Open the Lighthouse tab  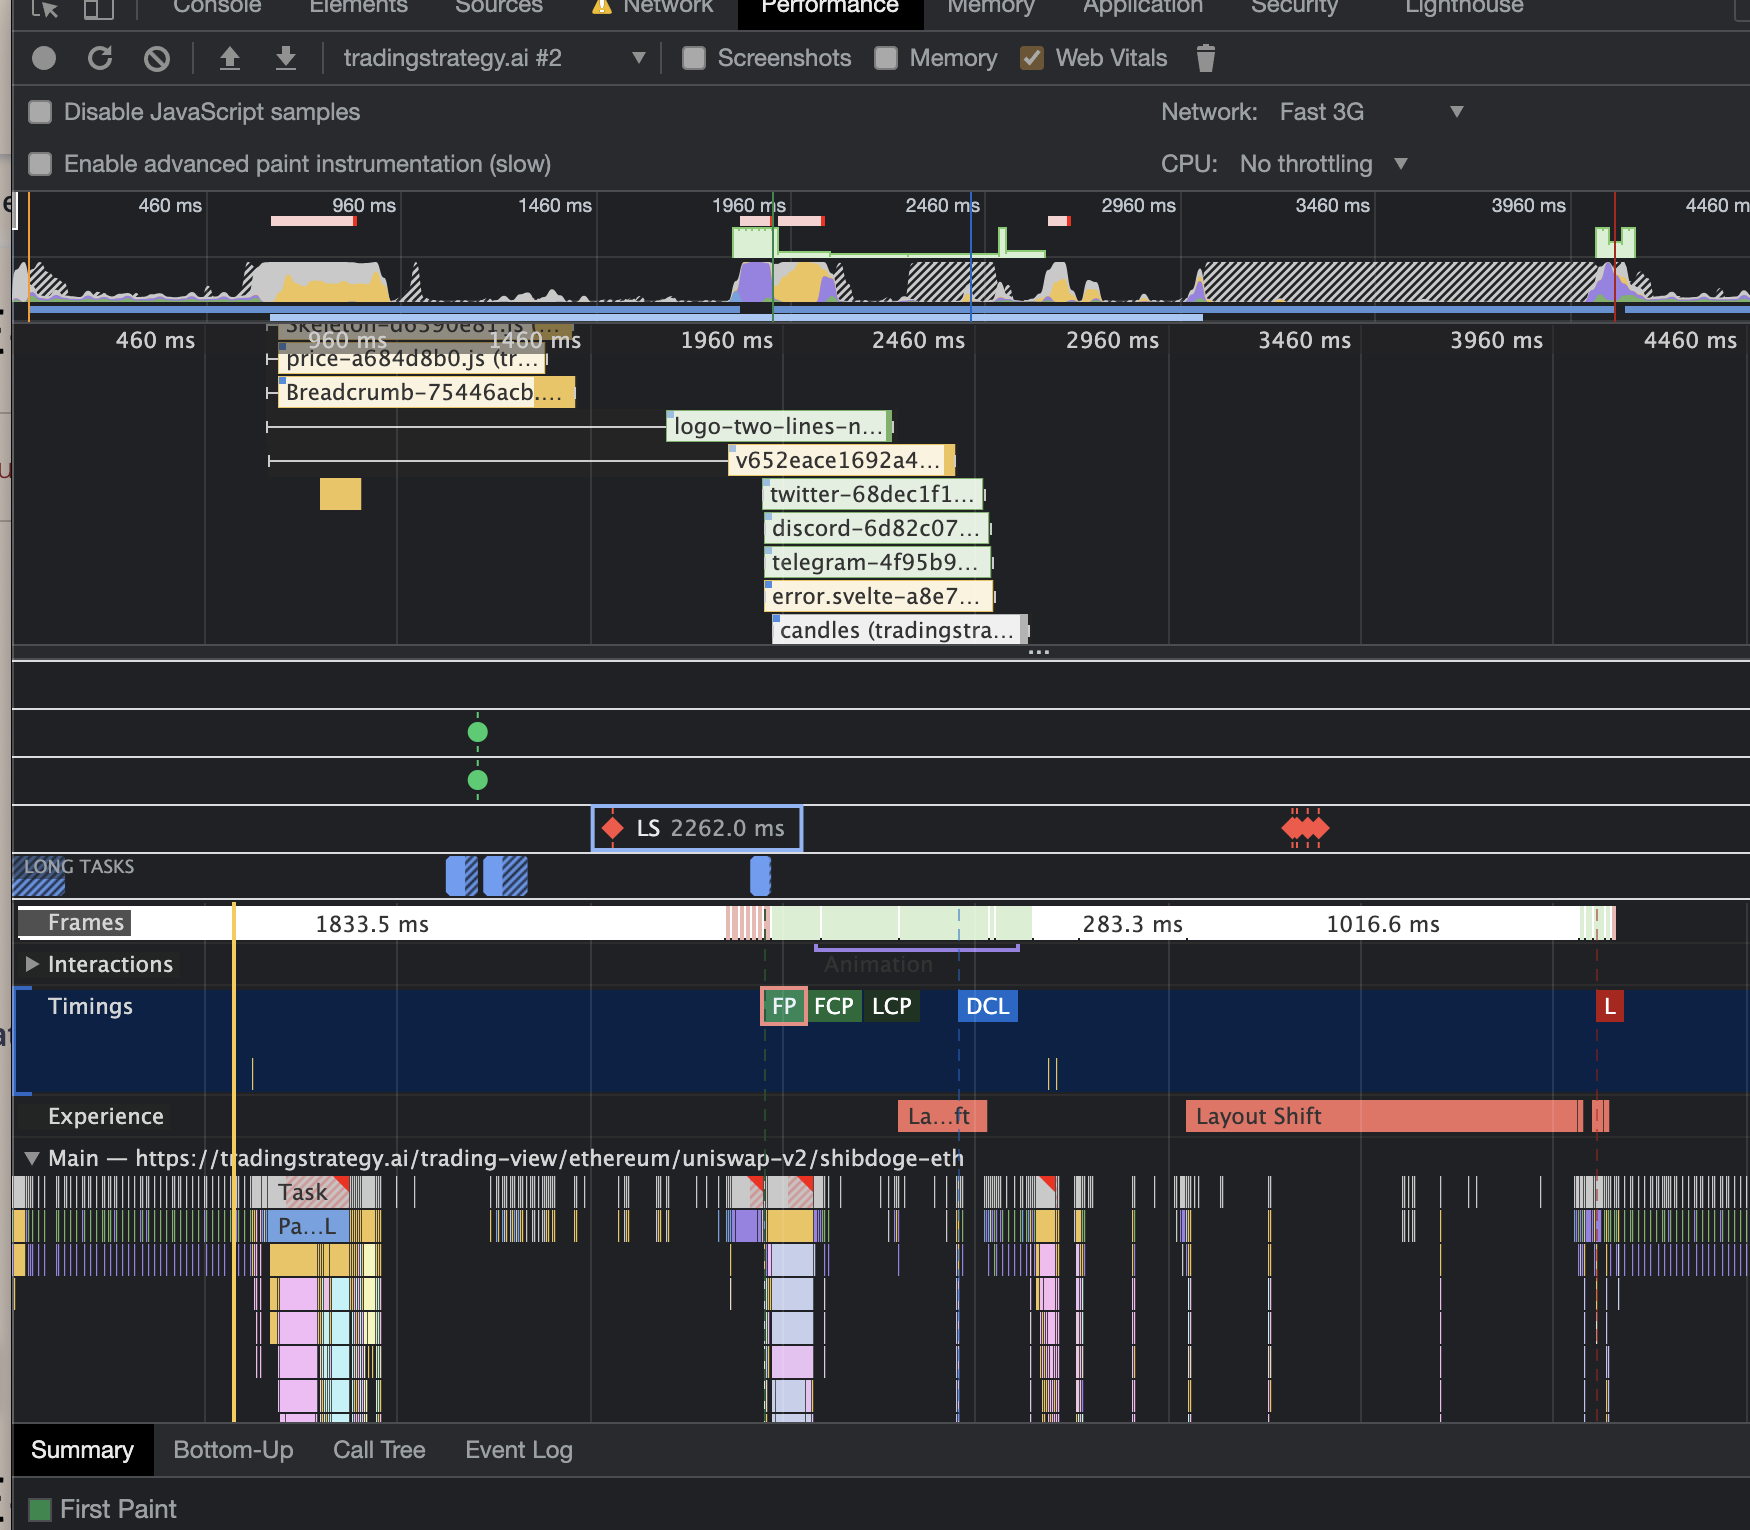click(x=1464, y=6)
